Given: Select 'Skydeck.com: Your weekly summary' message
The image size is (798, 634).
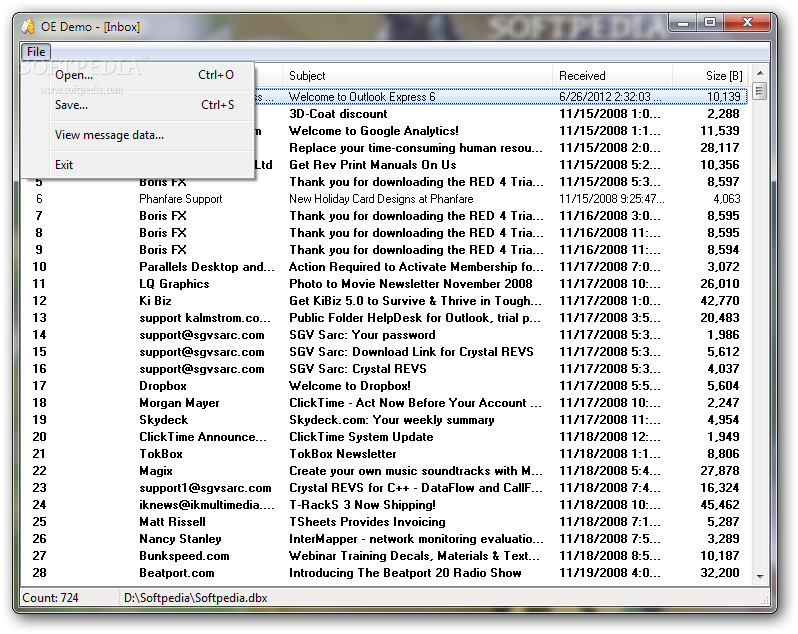Looking at the screenshot, I should (x=392, y=420).
